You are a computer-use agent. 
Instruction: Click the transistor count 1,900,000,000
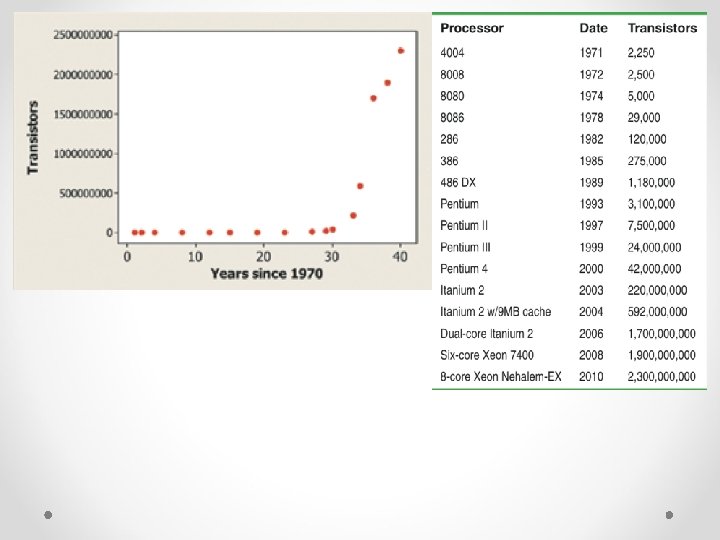click(x=662, y=355)
